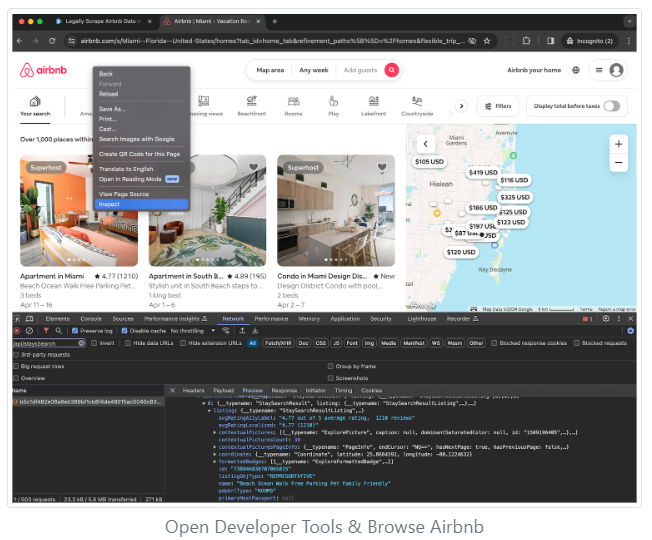Viewport: 652px width, 540px height.
Task: Click the $120 USD map price marker
Action: tap(461, 252)
